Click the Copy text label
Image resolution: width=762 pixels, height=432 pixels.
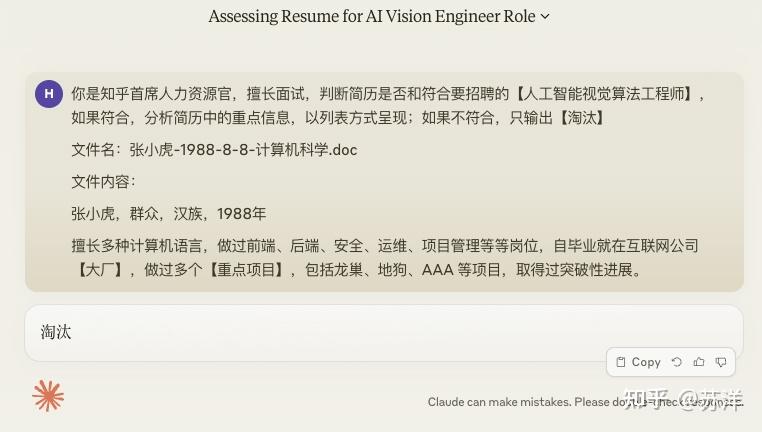click(646, 362)
